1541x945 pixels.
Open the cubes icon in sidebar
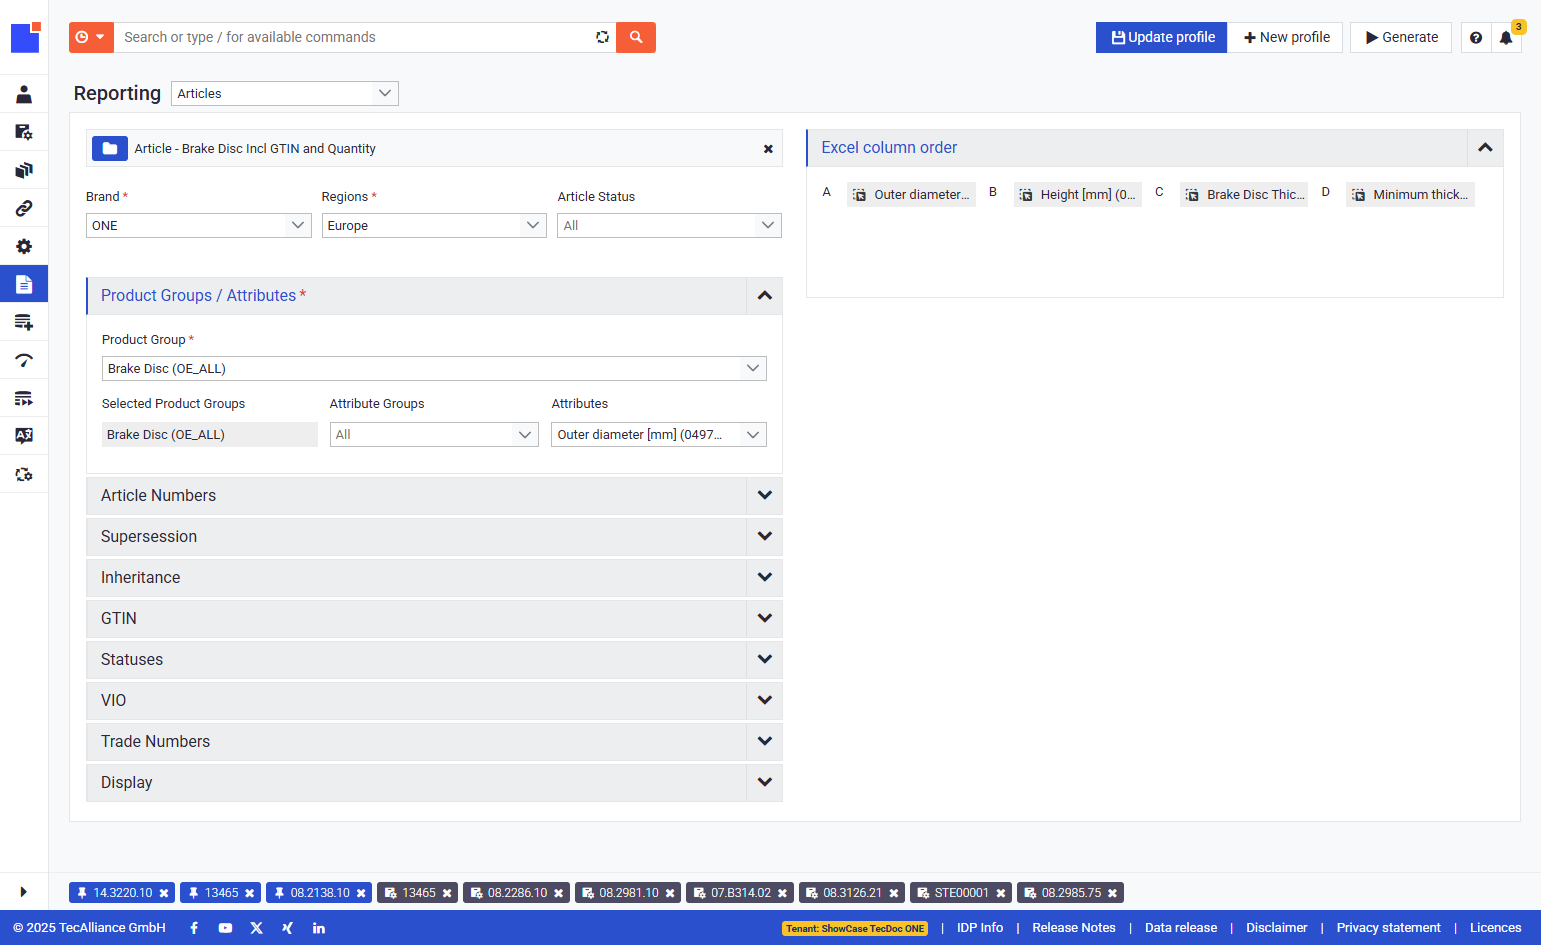[24, 170]
